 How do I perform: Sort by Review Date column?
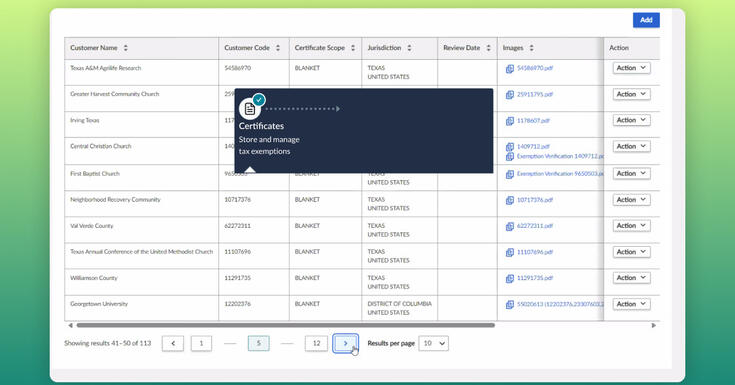pos(488,48)
